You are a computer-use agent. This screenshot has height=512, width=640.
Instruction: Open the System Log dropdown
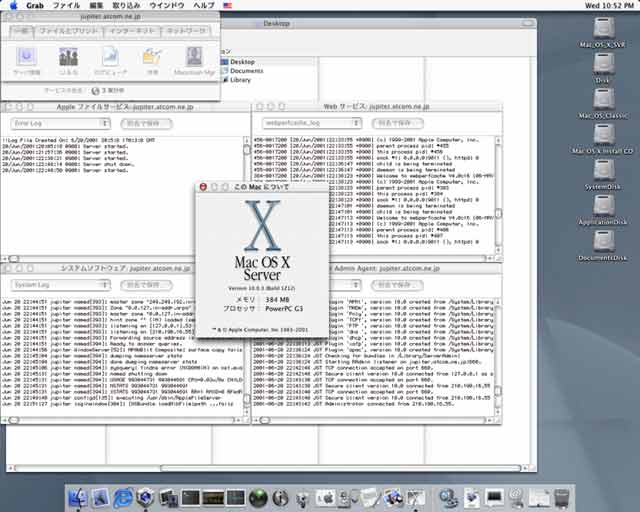click(x=60, y=285)
